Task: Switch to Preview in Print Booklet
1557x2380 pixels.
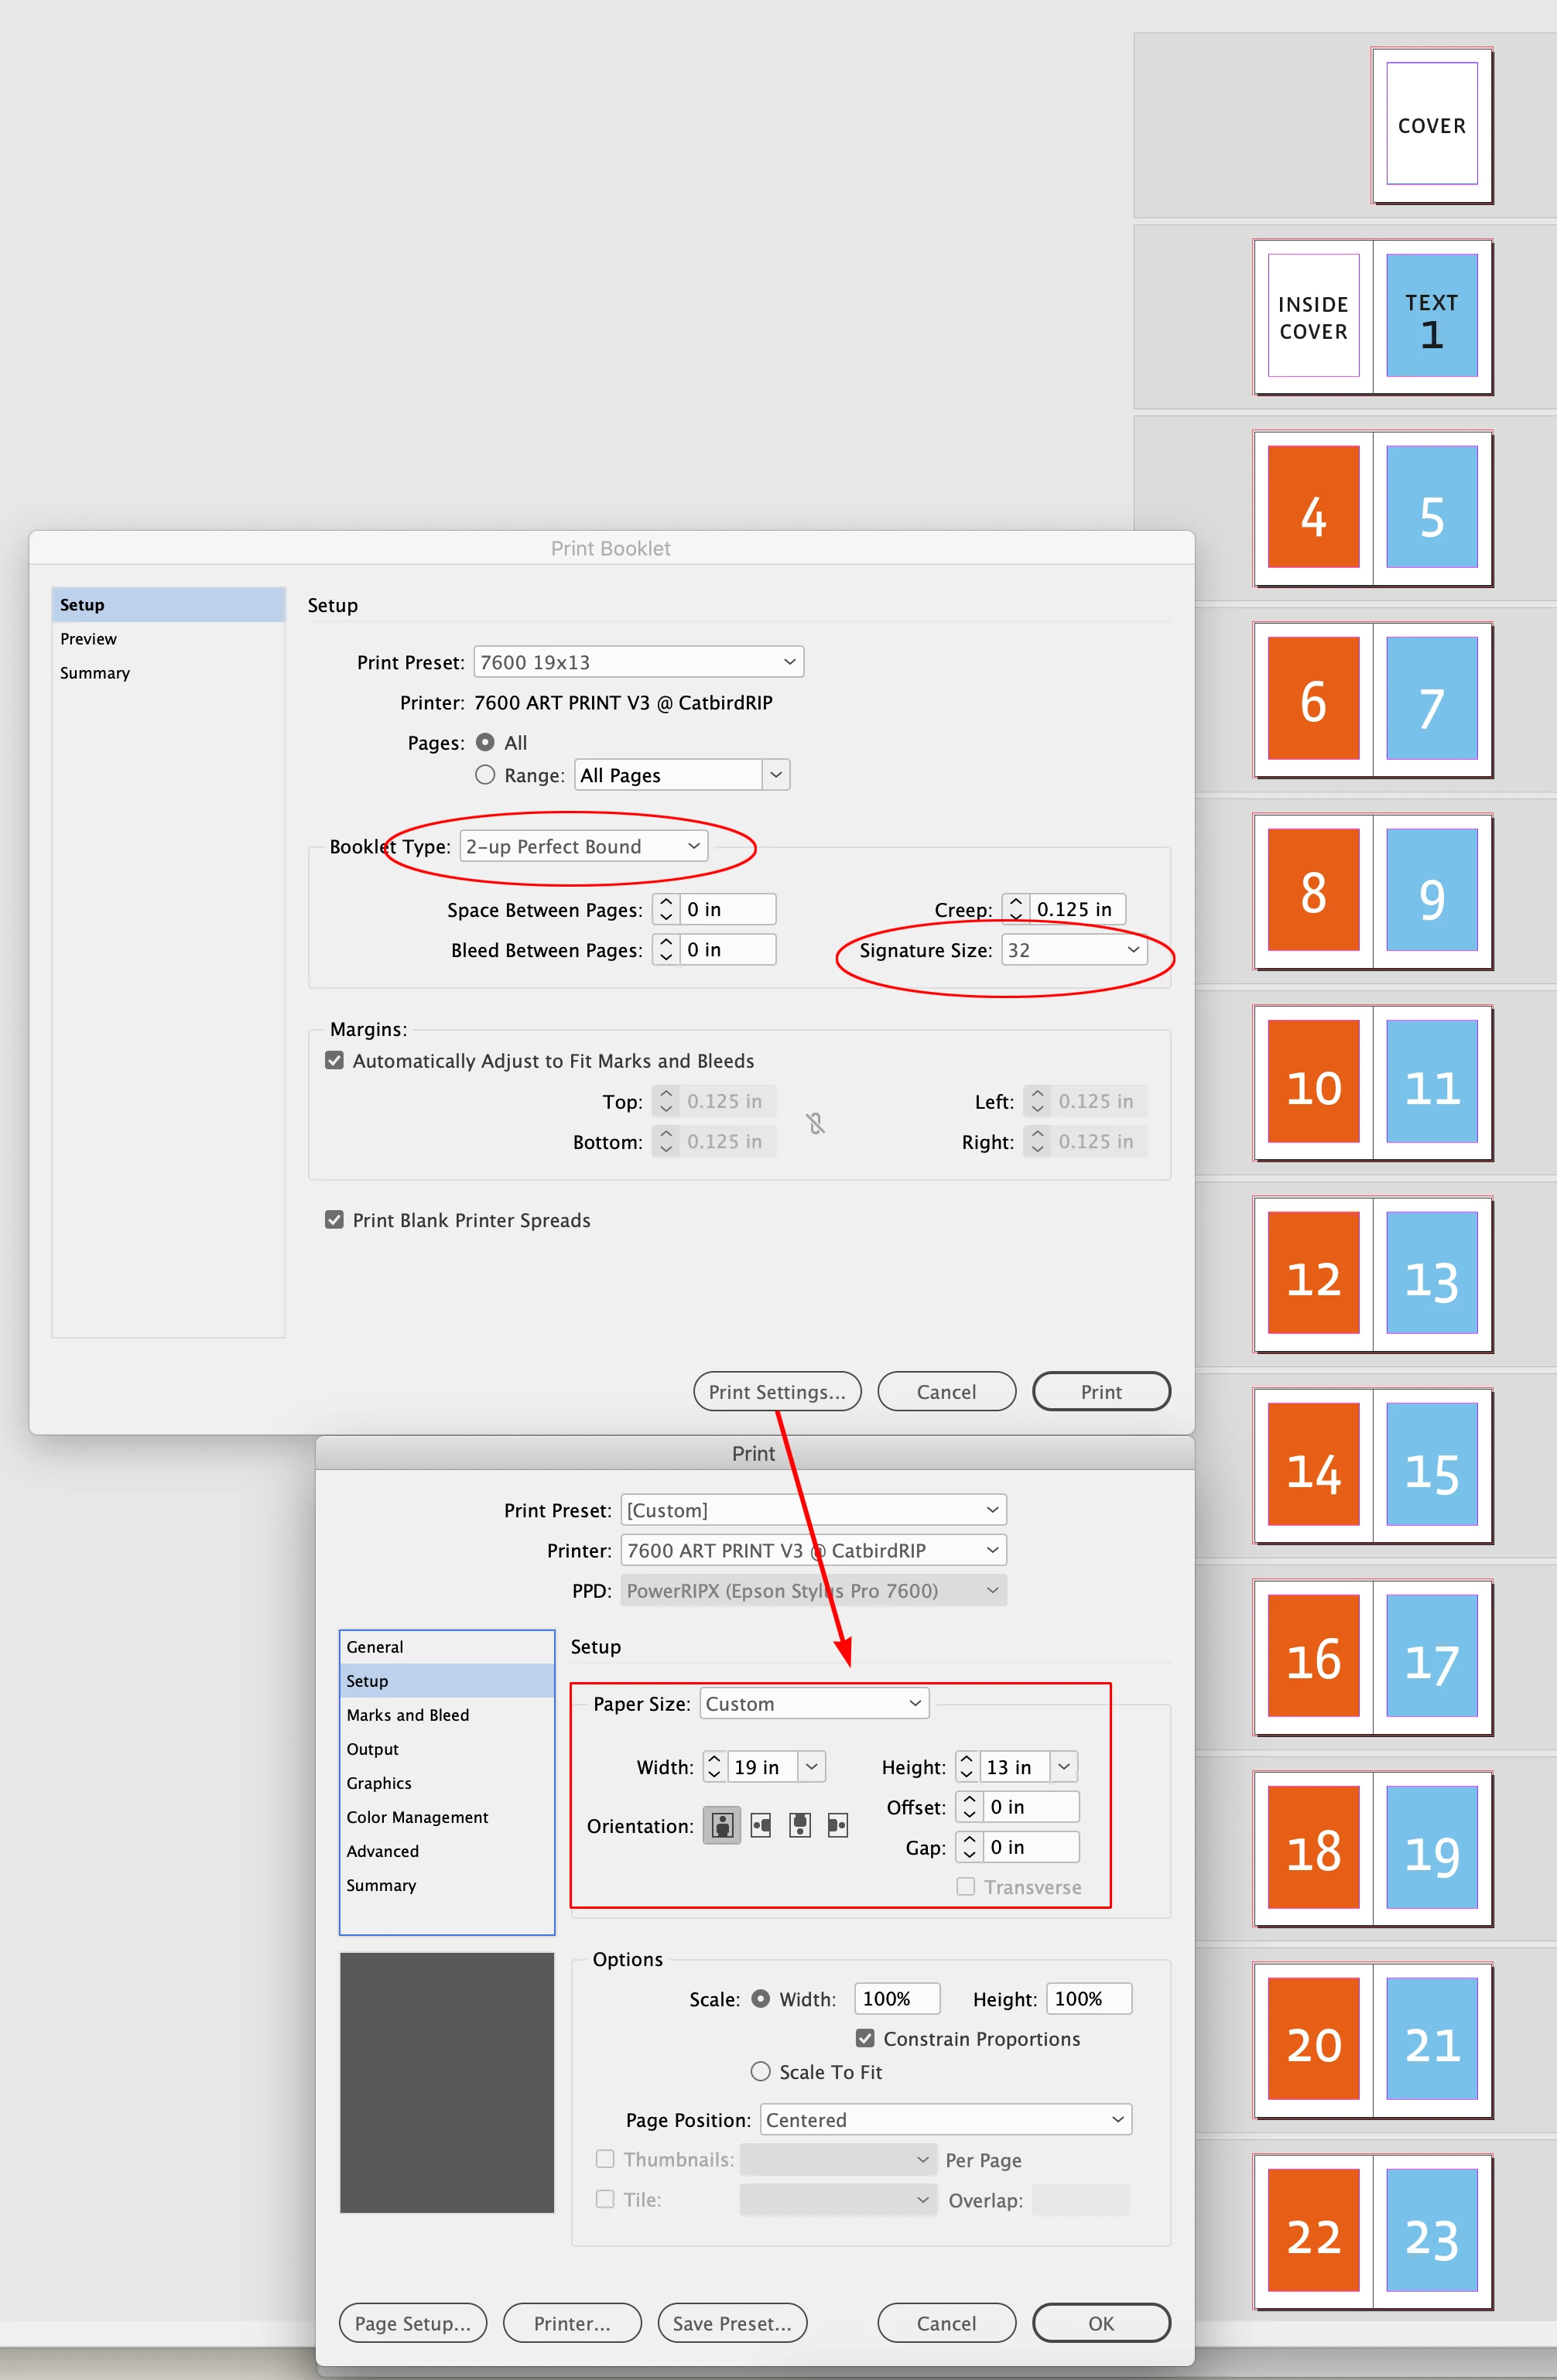Action: [88, 639]
